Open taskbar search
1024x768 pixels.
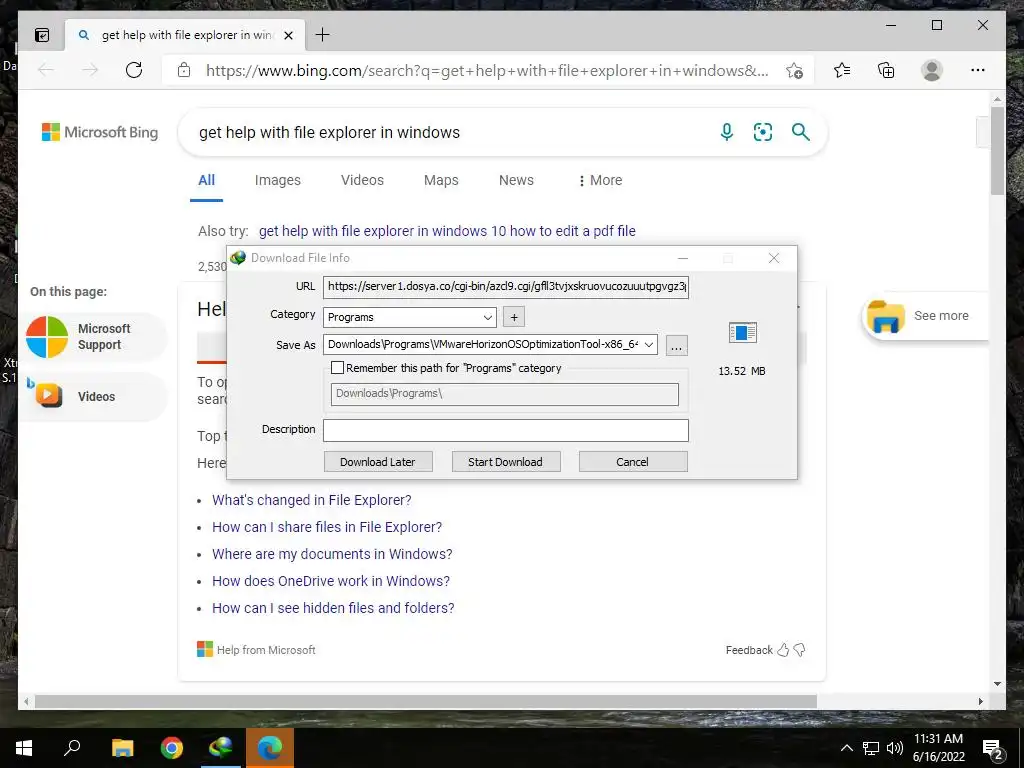tap(72, 748)
